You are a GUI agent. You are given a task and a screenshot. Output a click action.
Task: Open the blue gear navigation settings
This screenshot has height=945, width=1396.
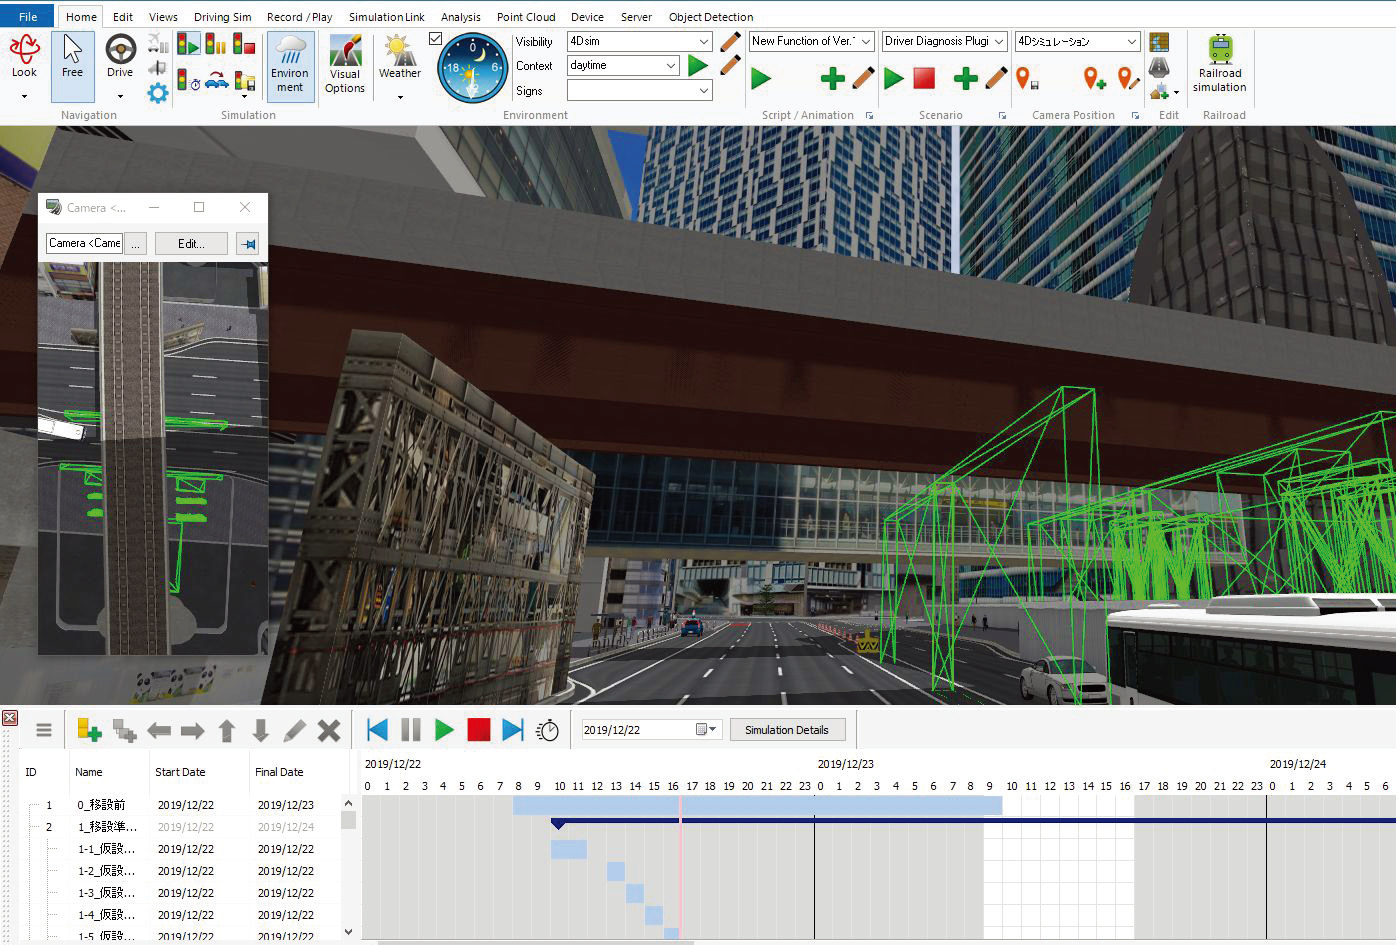pyautogui.click(x=158, y=93)
